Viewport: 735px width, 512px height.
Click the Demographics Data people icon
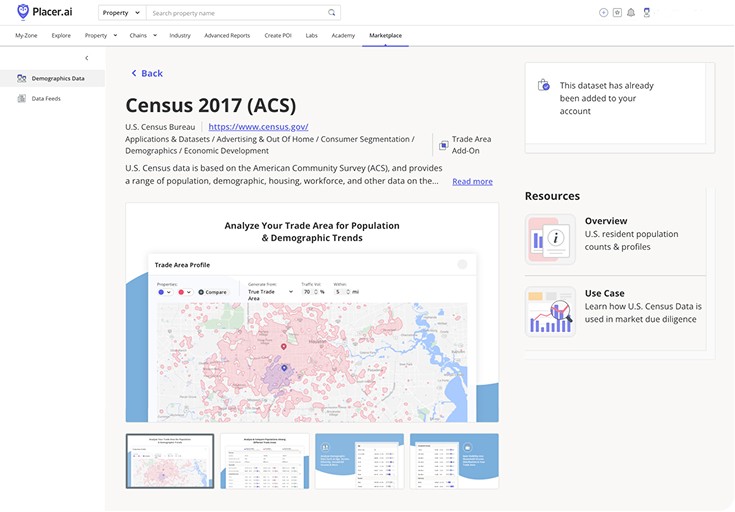click(x=22, y=78)
